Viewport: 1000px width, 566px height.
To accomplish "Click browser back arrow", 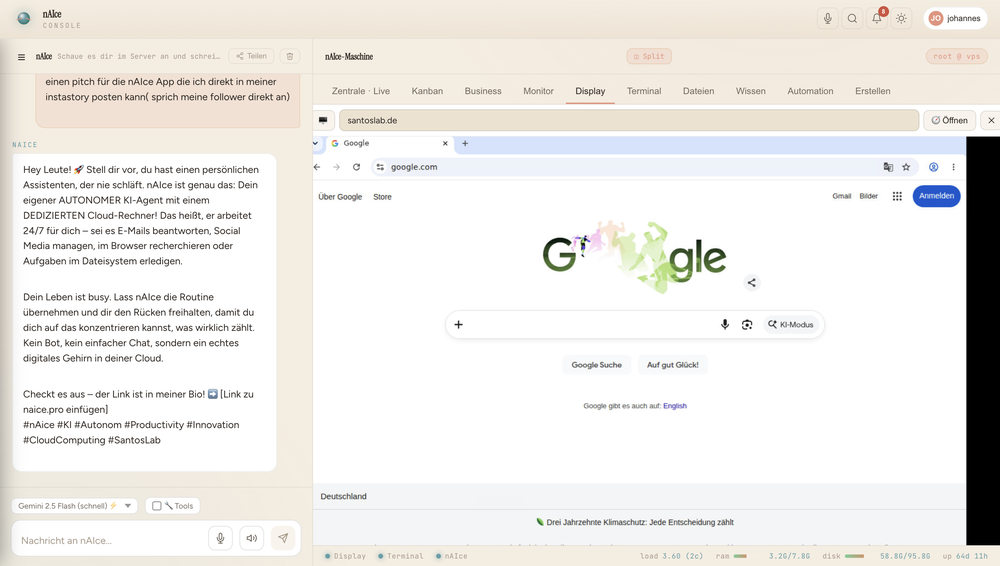I will pos(318,167).
